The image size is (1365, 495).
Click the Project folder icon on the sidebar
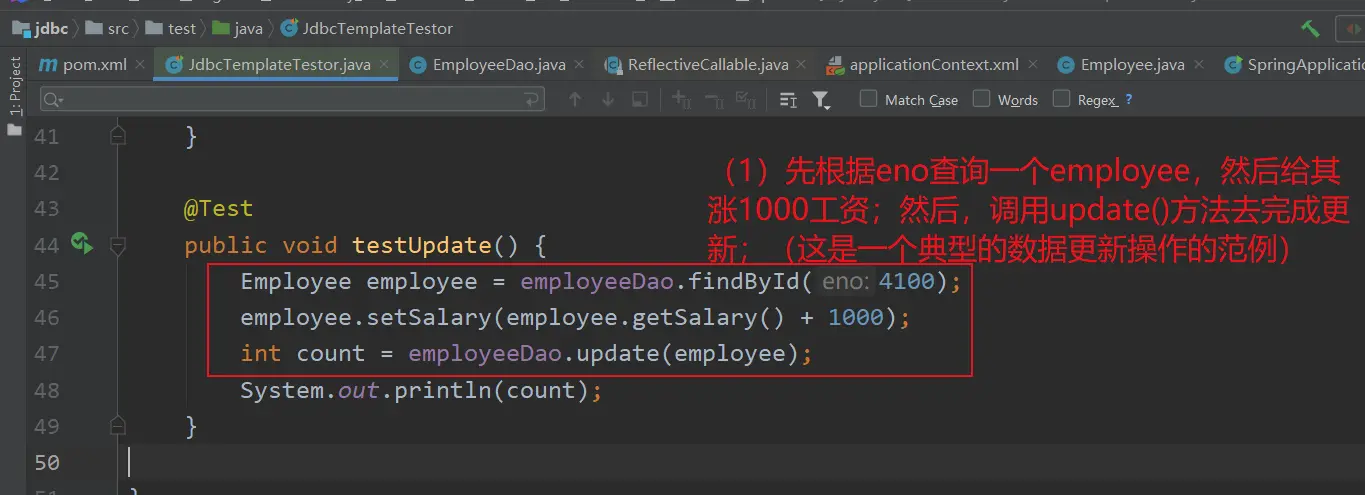14,130
